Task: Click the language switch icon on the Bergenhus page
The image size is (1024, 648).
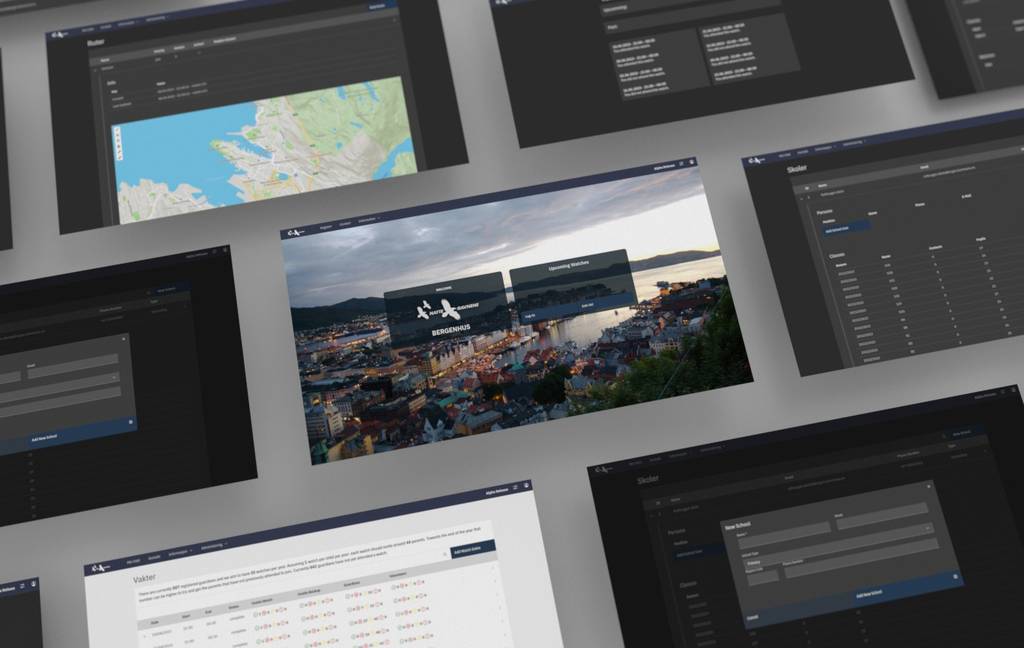Action: point(681,163)
